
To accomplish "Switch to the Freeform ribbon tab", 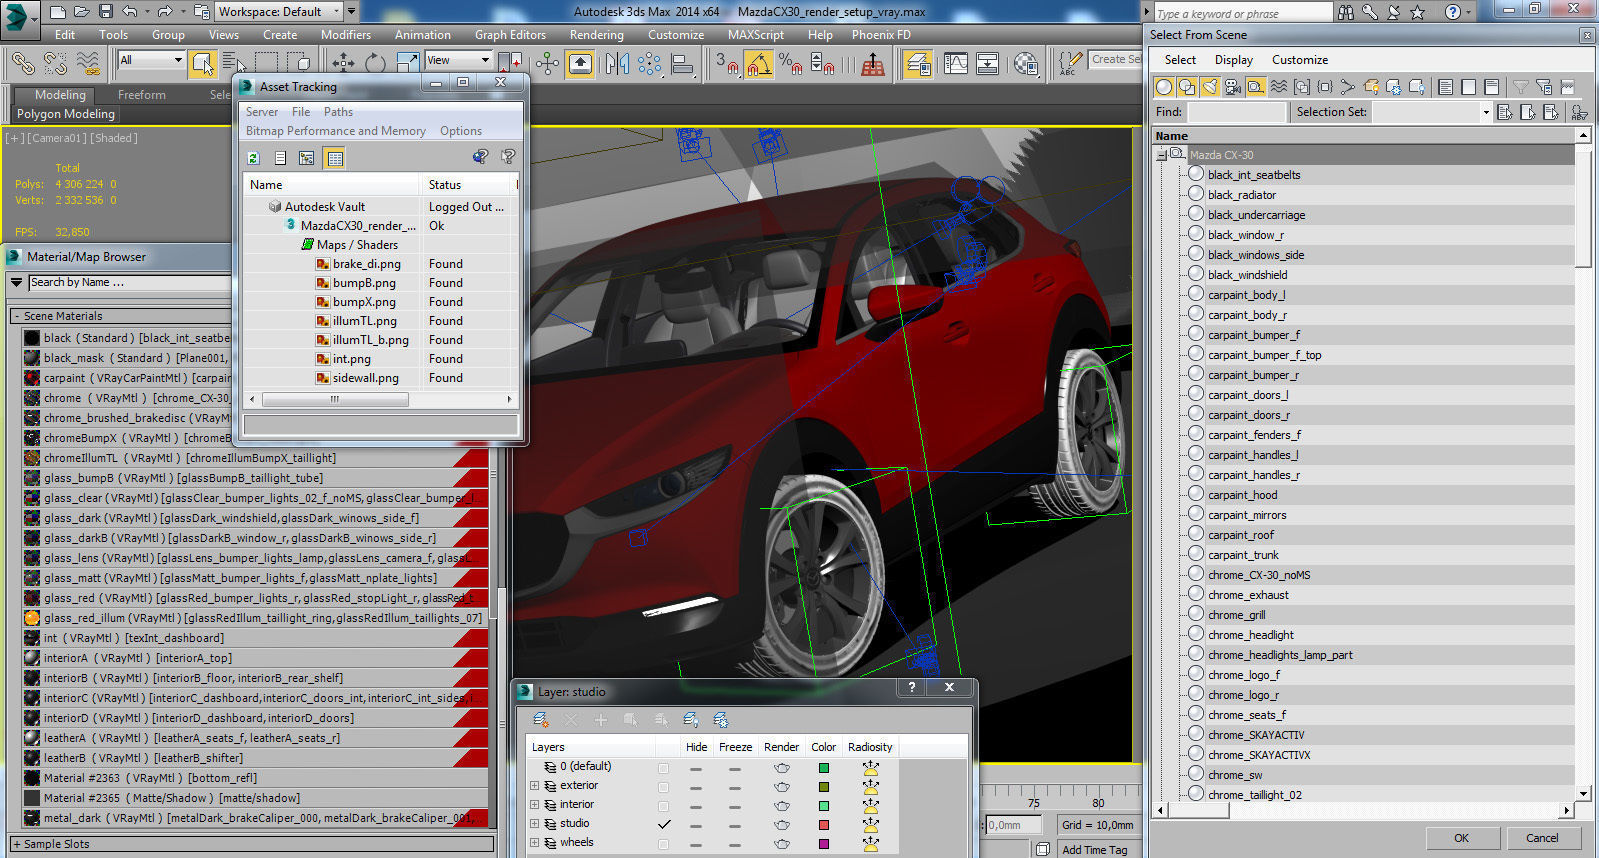I will click(142, 95).
